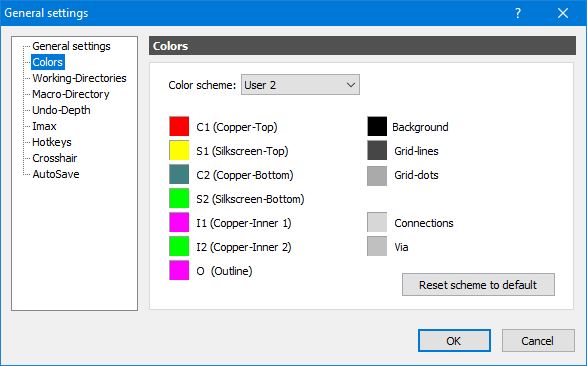Viewport: 587px width, 366px height.
Task: Click the Grid-lines label text
Action: pyautogui.click(x=416, y=151)
